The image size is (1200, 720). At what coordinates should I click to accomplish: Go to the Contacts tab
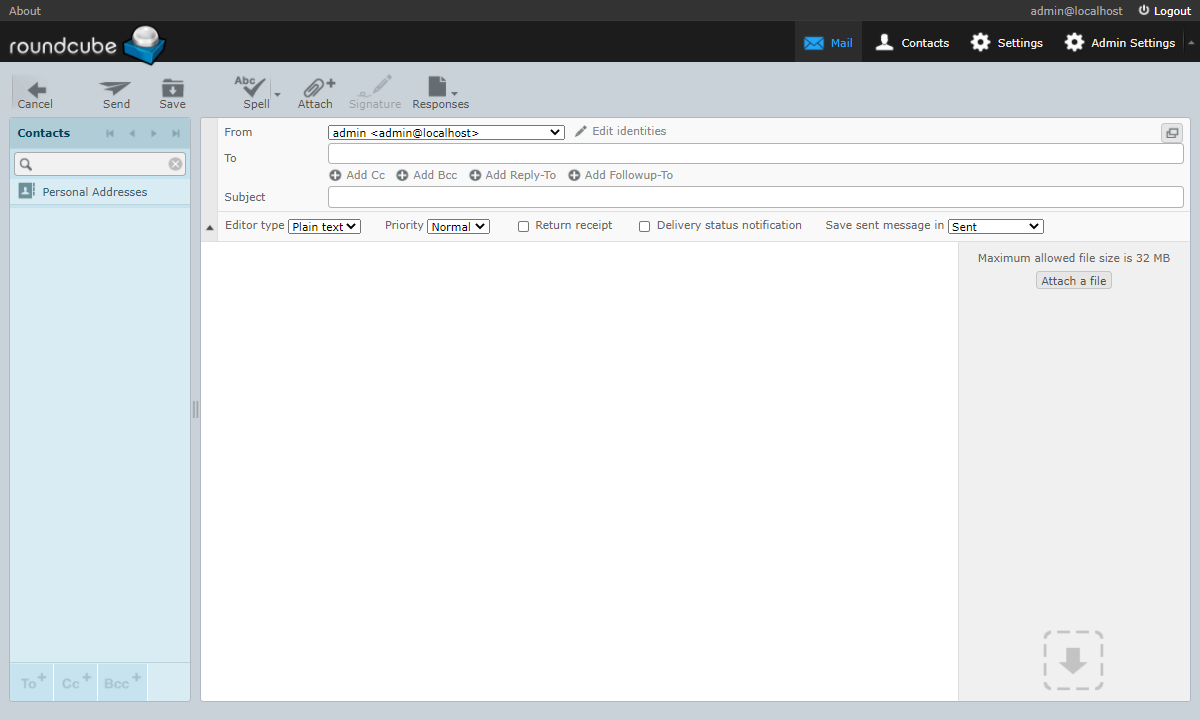(x=911, y=43)
